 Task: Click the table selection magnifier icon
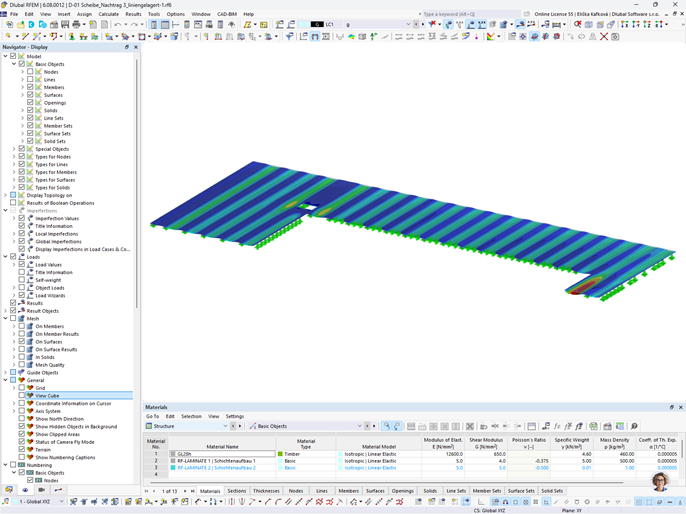386,426
